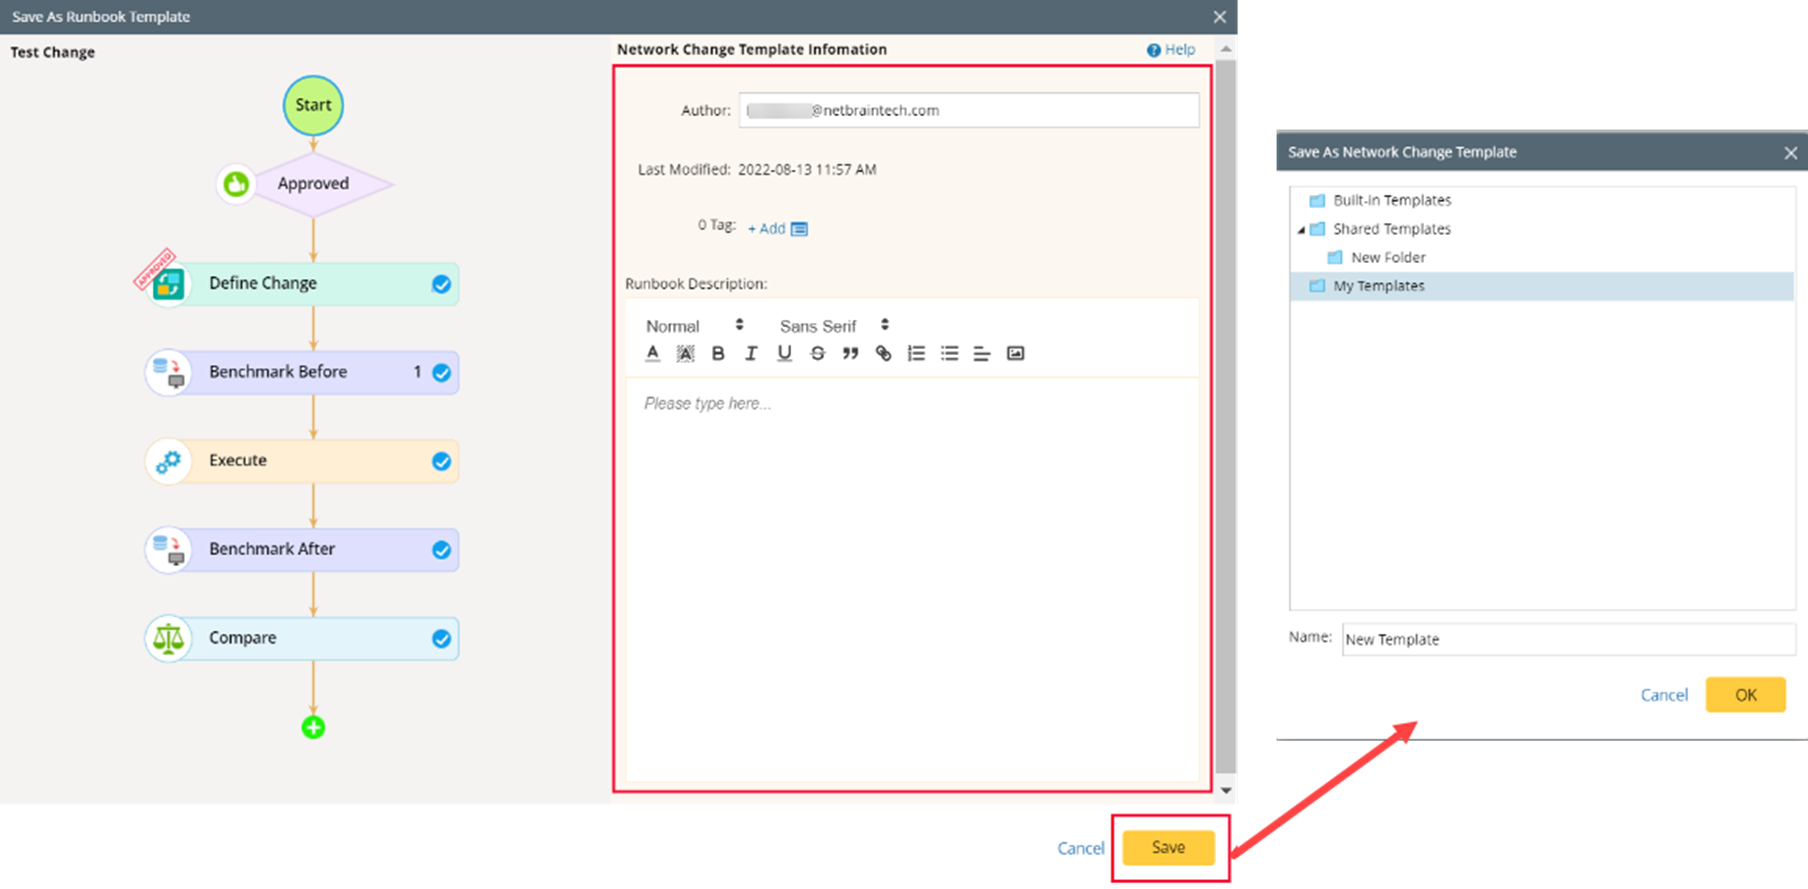Select New Folder under Shared Templates
The image size is (1808, 889).
tap(1388, 257)
